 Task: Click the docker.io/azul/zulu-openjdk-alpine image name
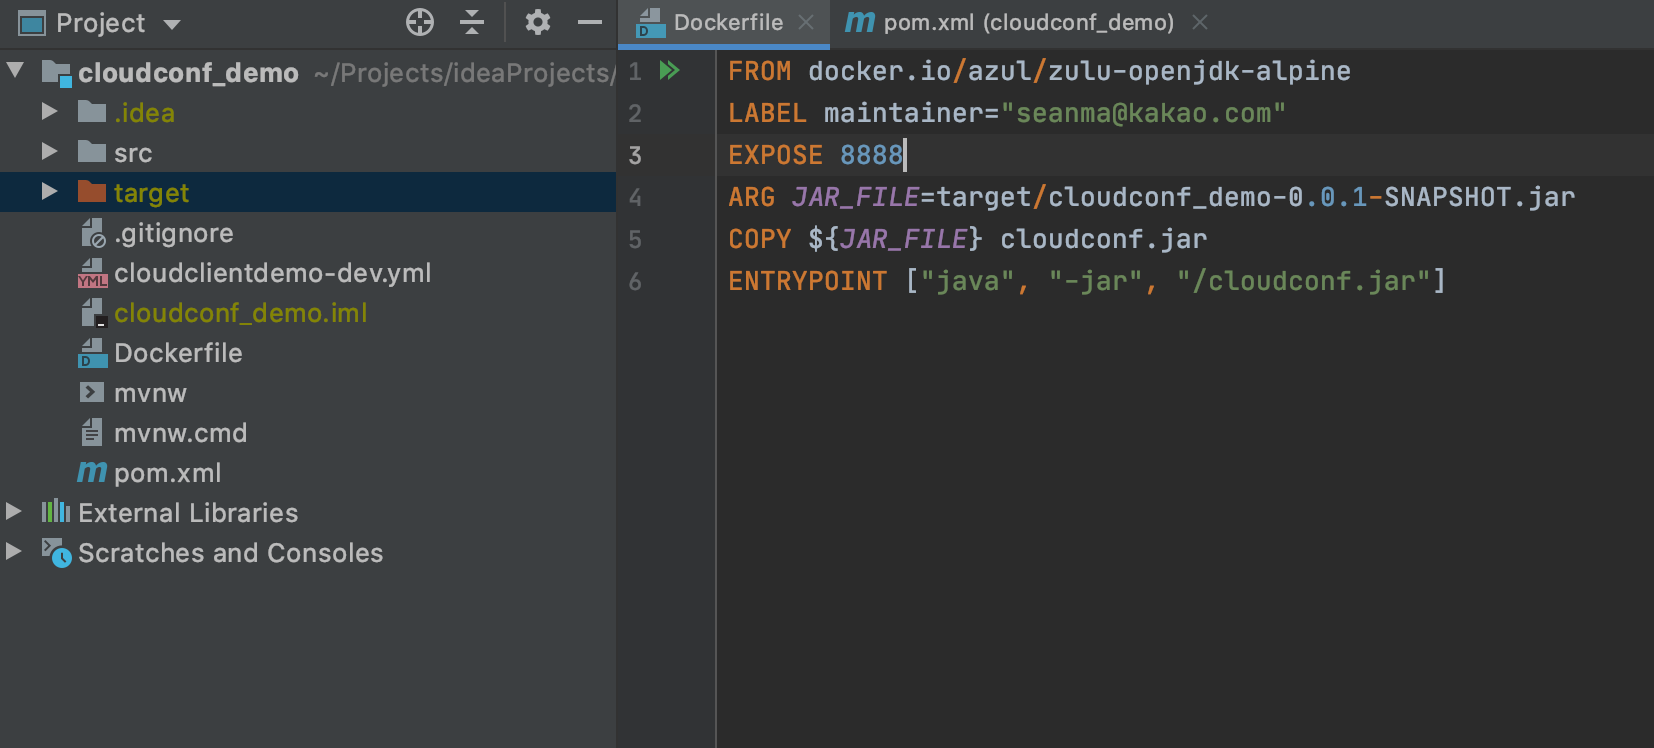tap(1079, 71)
